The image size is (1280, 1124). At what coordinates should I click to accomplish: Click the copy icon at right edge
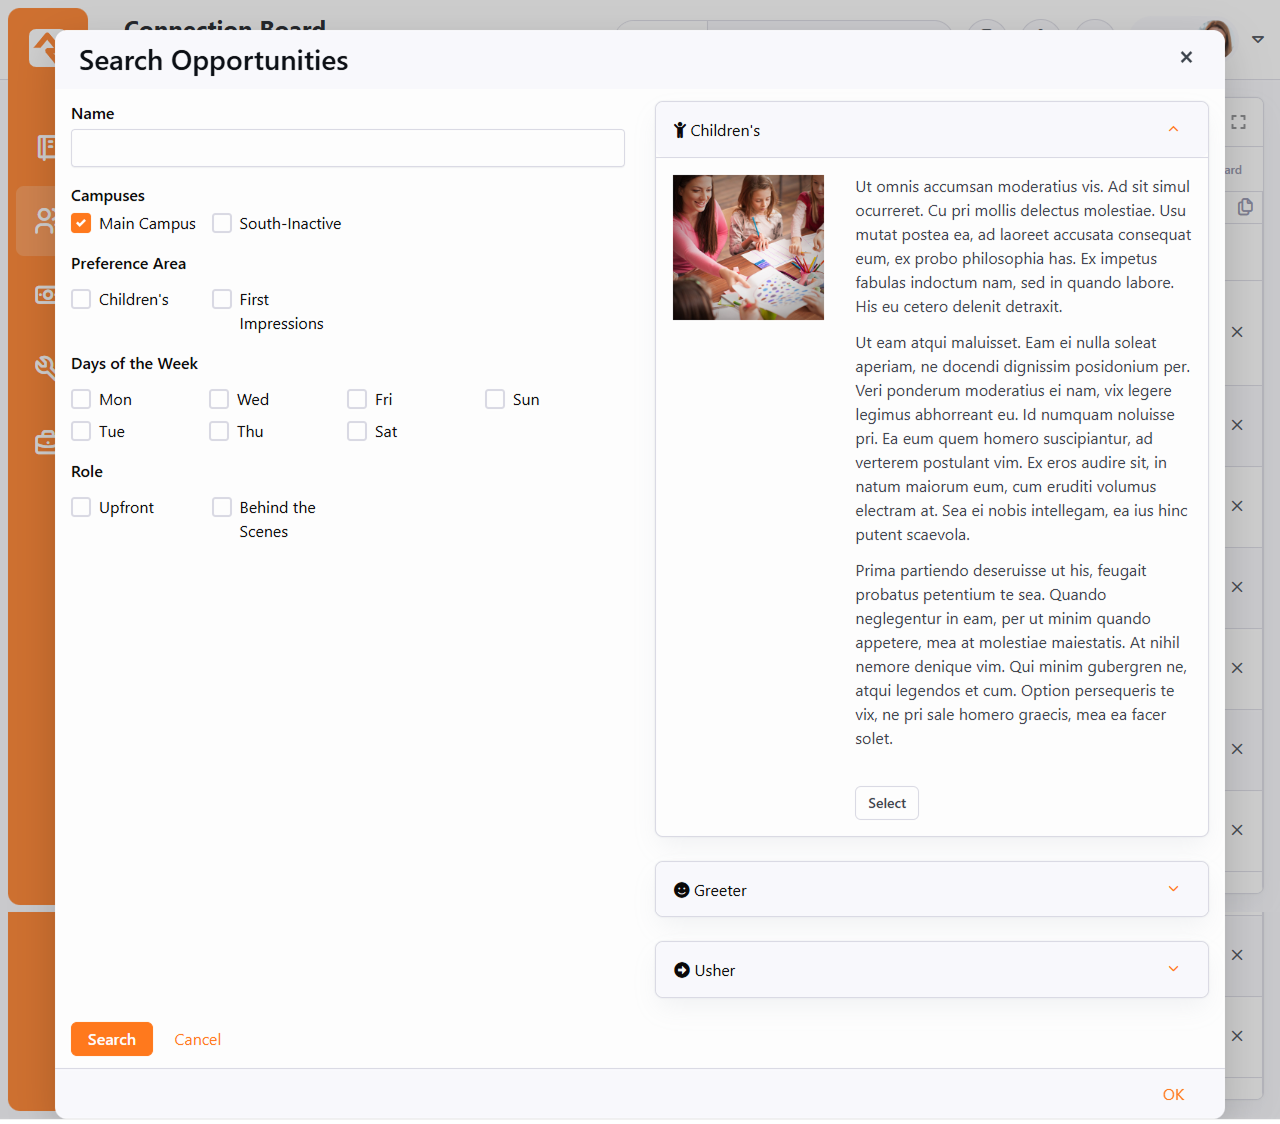coord(1245,207)
